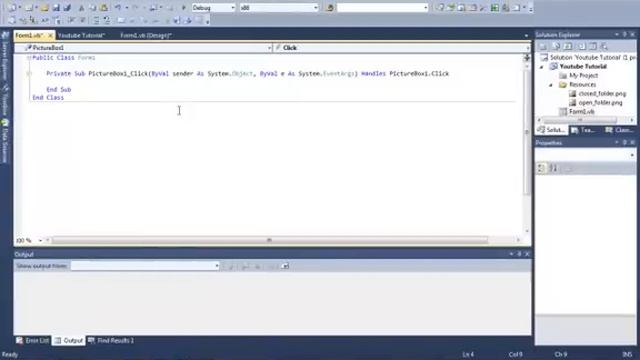Open the Error List tab
The height and width of the screenshot is (360, 640).
pos(33,340)
